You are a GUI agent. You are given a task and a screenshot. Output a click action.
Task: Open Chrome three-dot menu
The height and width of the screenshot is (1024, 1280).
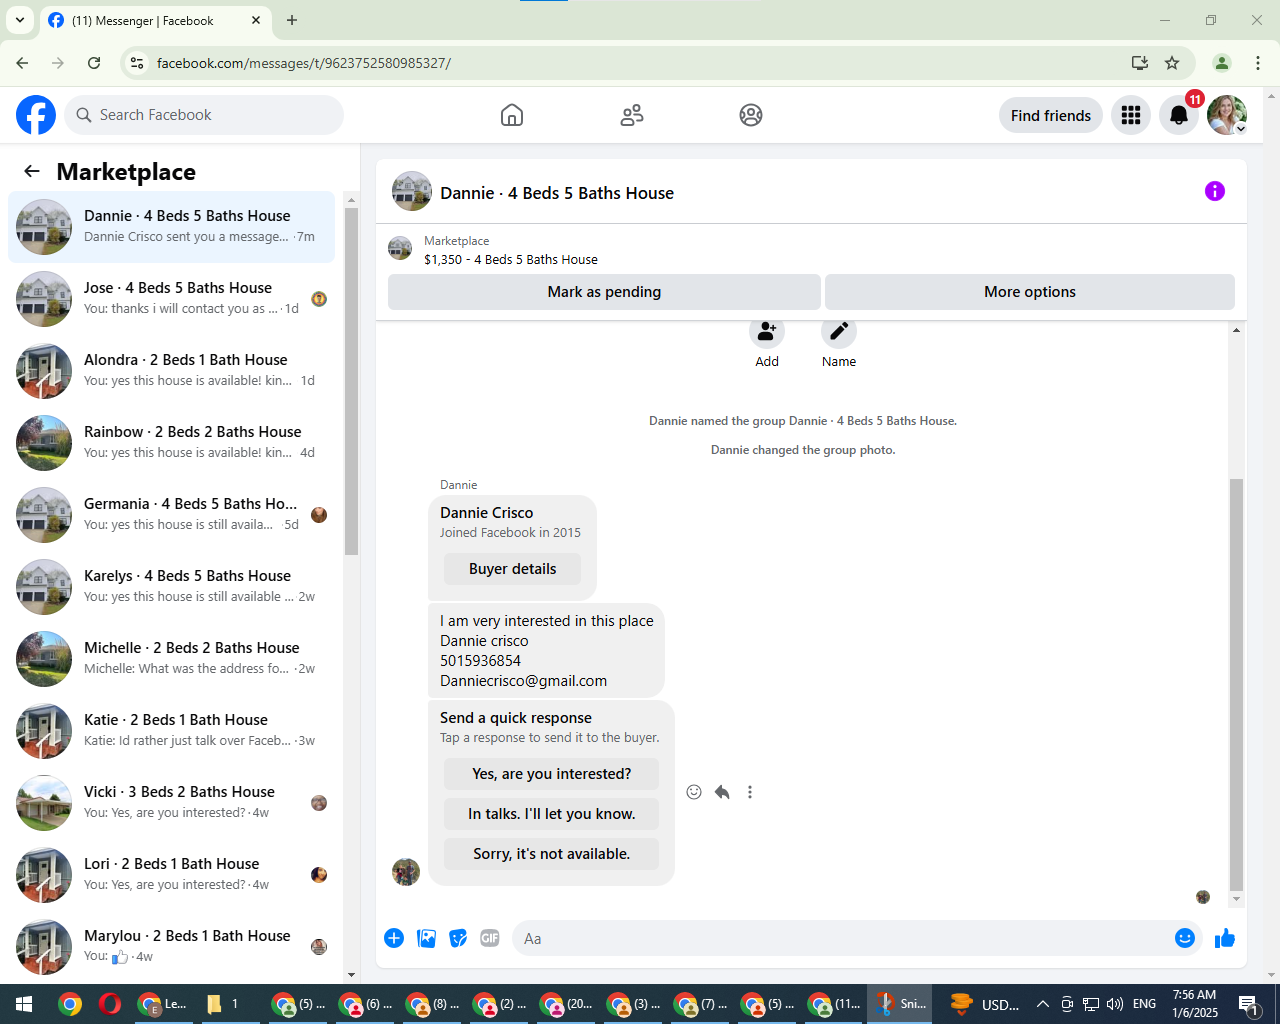[1258, 63]
